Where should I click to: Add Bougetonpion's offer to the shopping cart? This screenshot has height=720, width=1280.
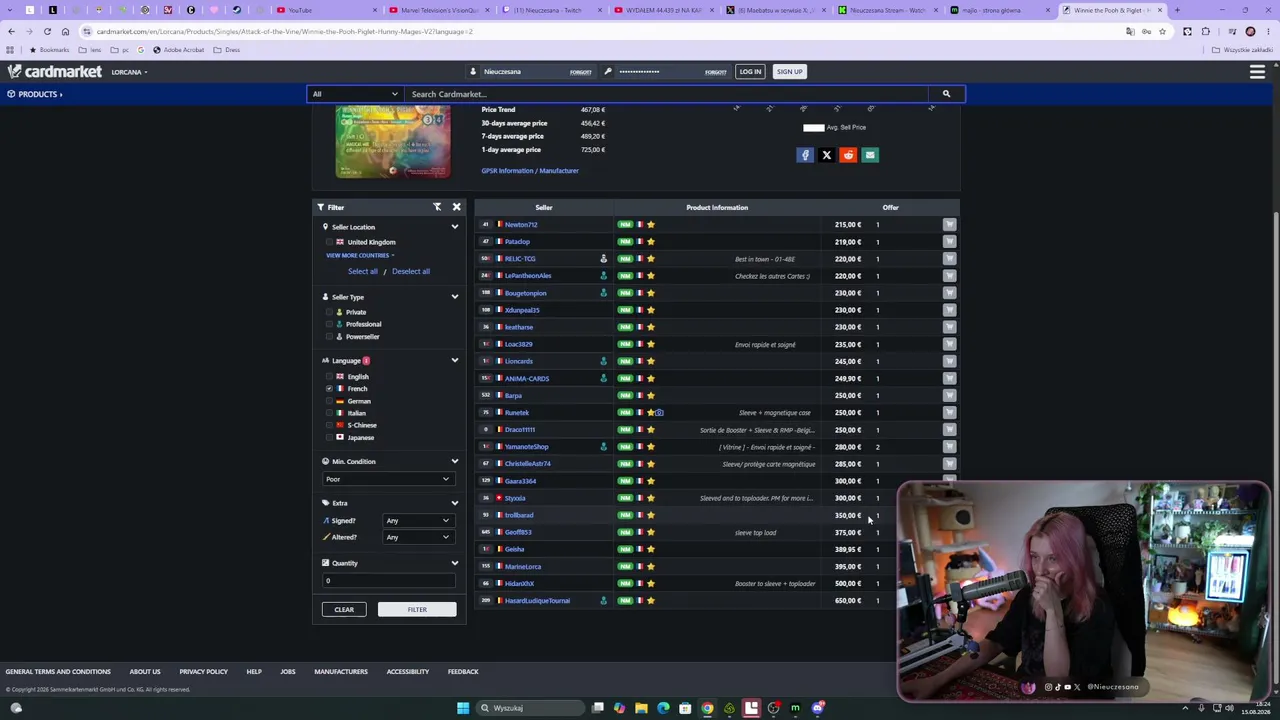949,293
